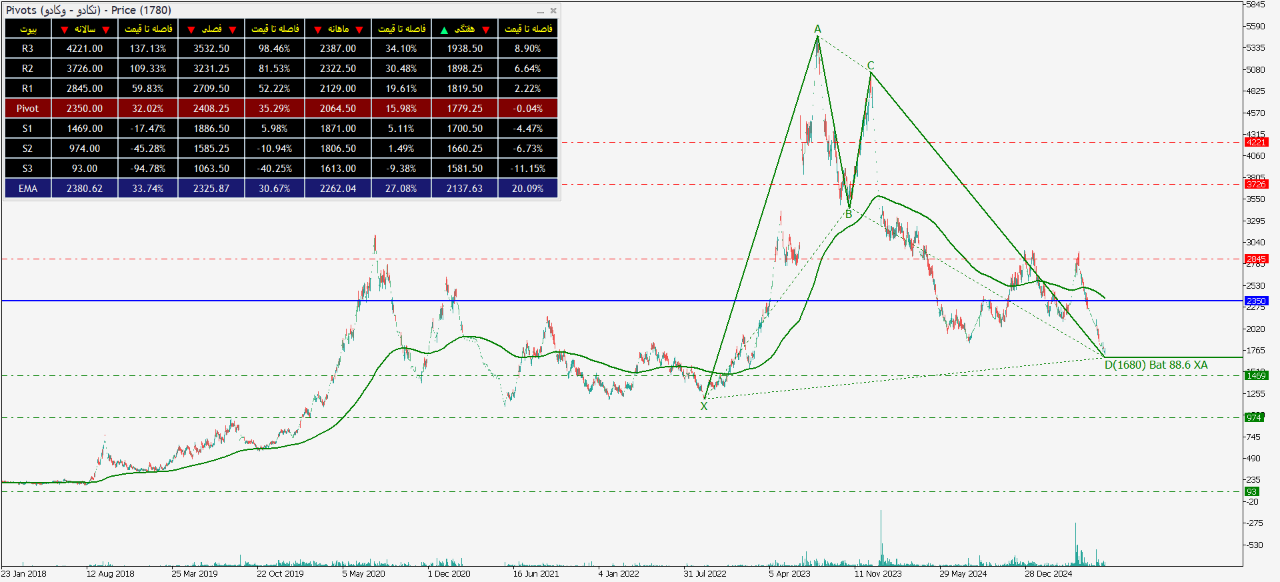Screen dimensions: 1280x582
Task: Click the left red arrow beside ماهانه
Action: coord(318,29)
